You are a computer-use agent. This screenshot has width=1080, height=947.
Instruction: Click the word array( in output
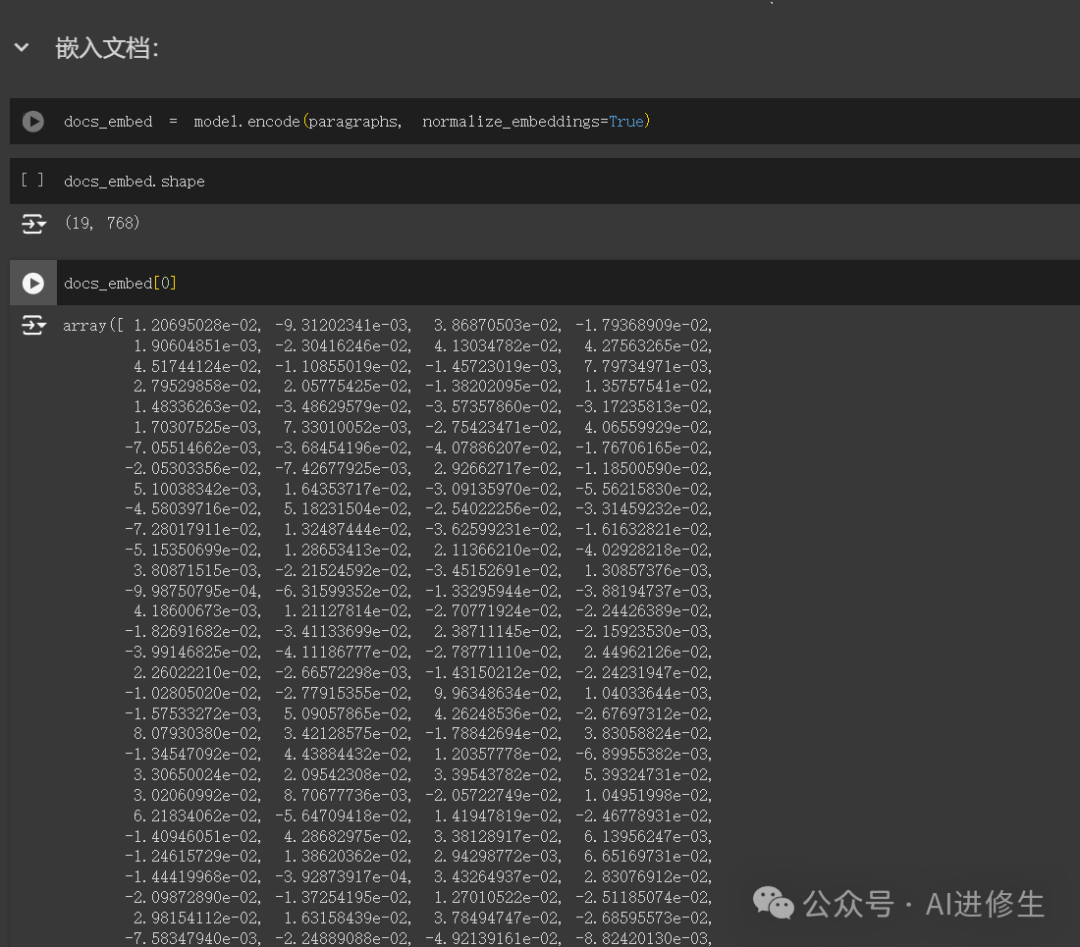[88, 325]
